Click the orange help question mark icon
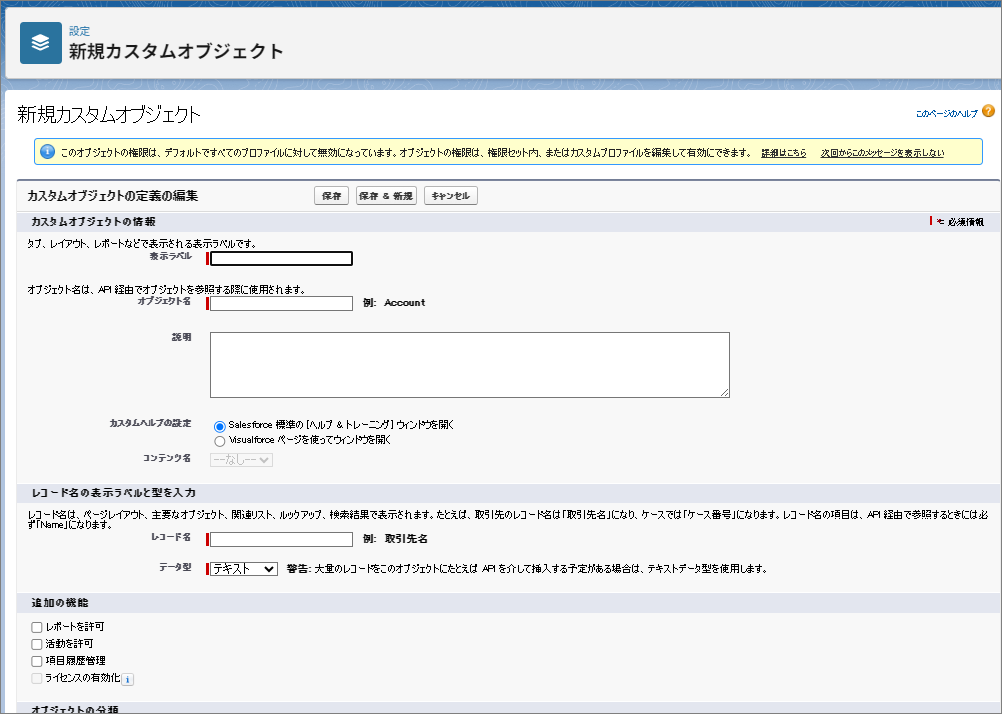1002x714 pixels. pyautogui.click(x=988, y=112)
